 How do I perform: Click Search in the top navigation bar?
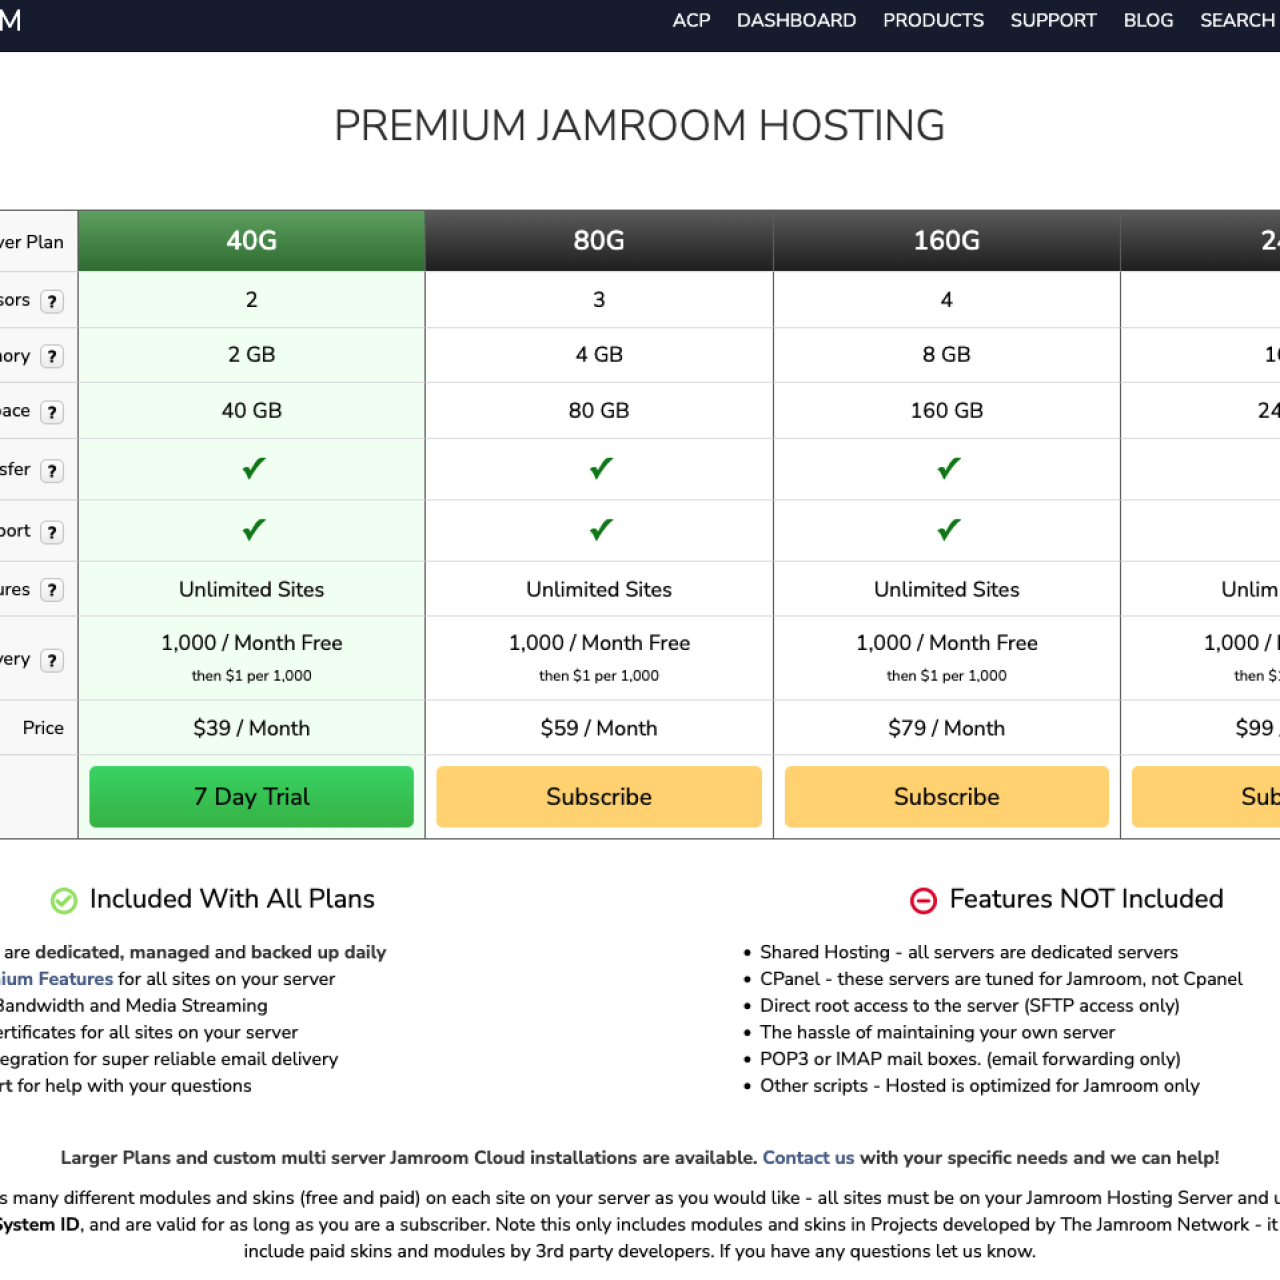[x=1237, y=20]
